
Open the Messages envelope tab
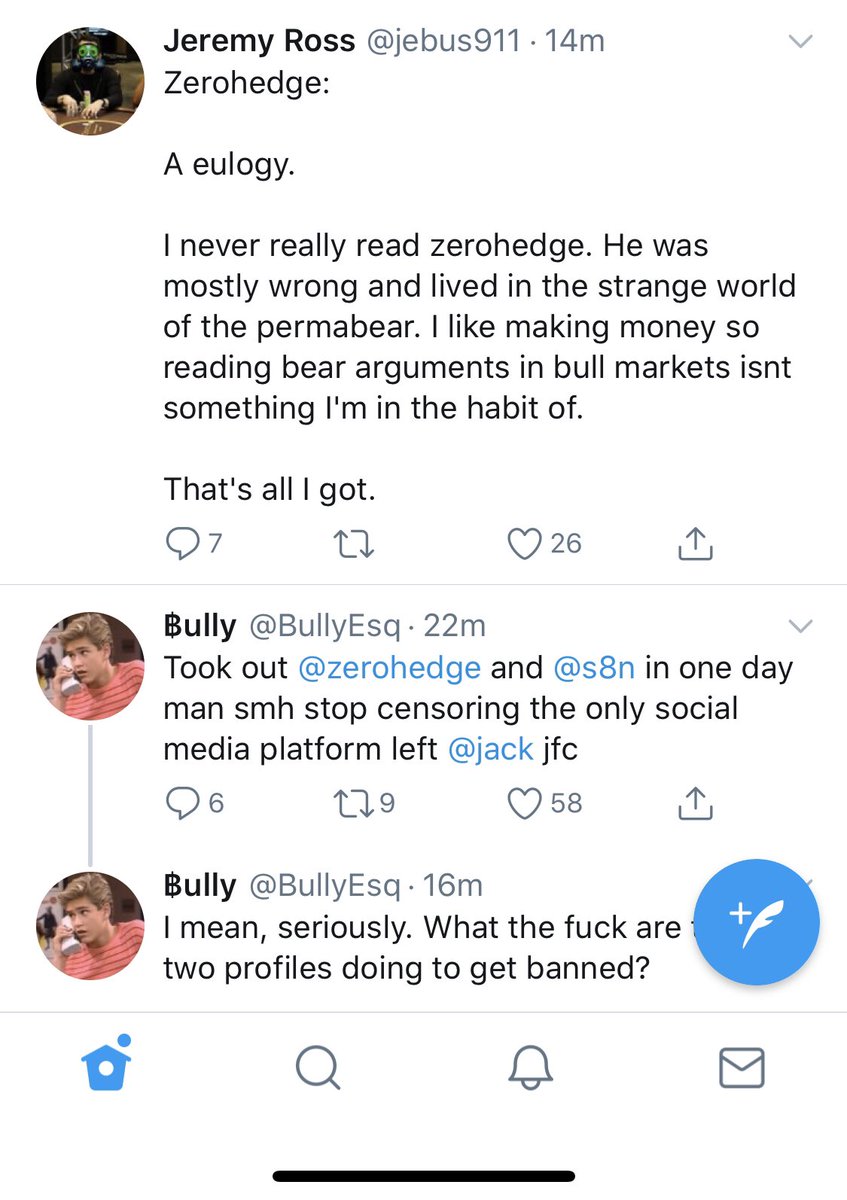pyautogui.click(x=742, y=1067)
